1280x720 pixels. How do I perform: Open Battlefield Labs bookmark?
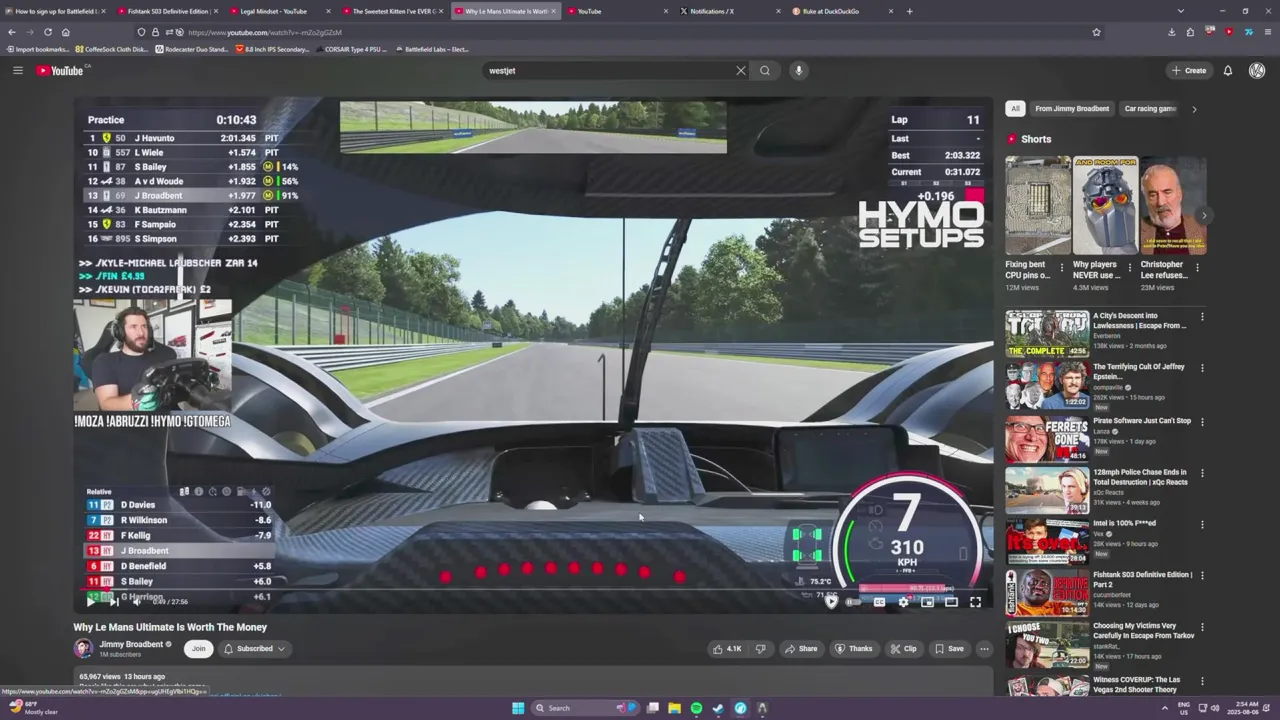coord(431,49)
